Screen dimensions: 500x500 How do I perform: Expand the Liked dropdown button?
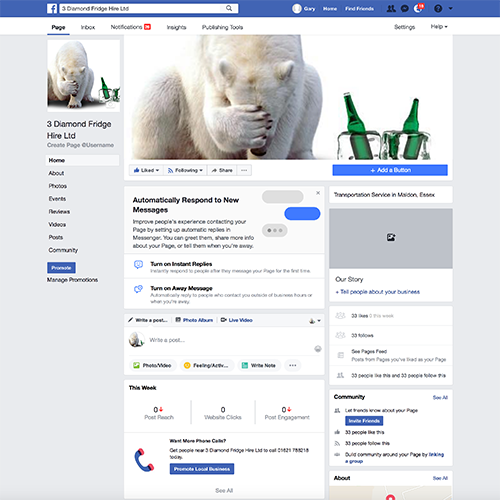(x=146, y=170)
